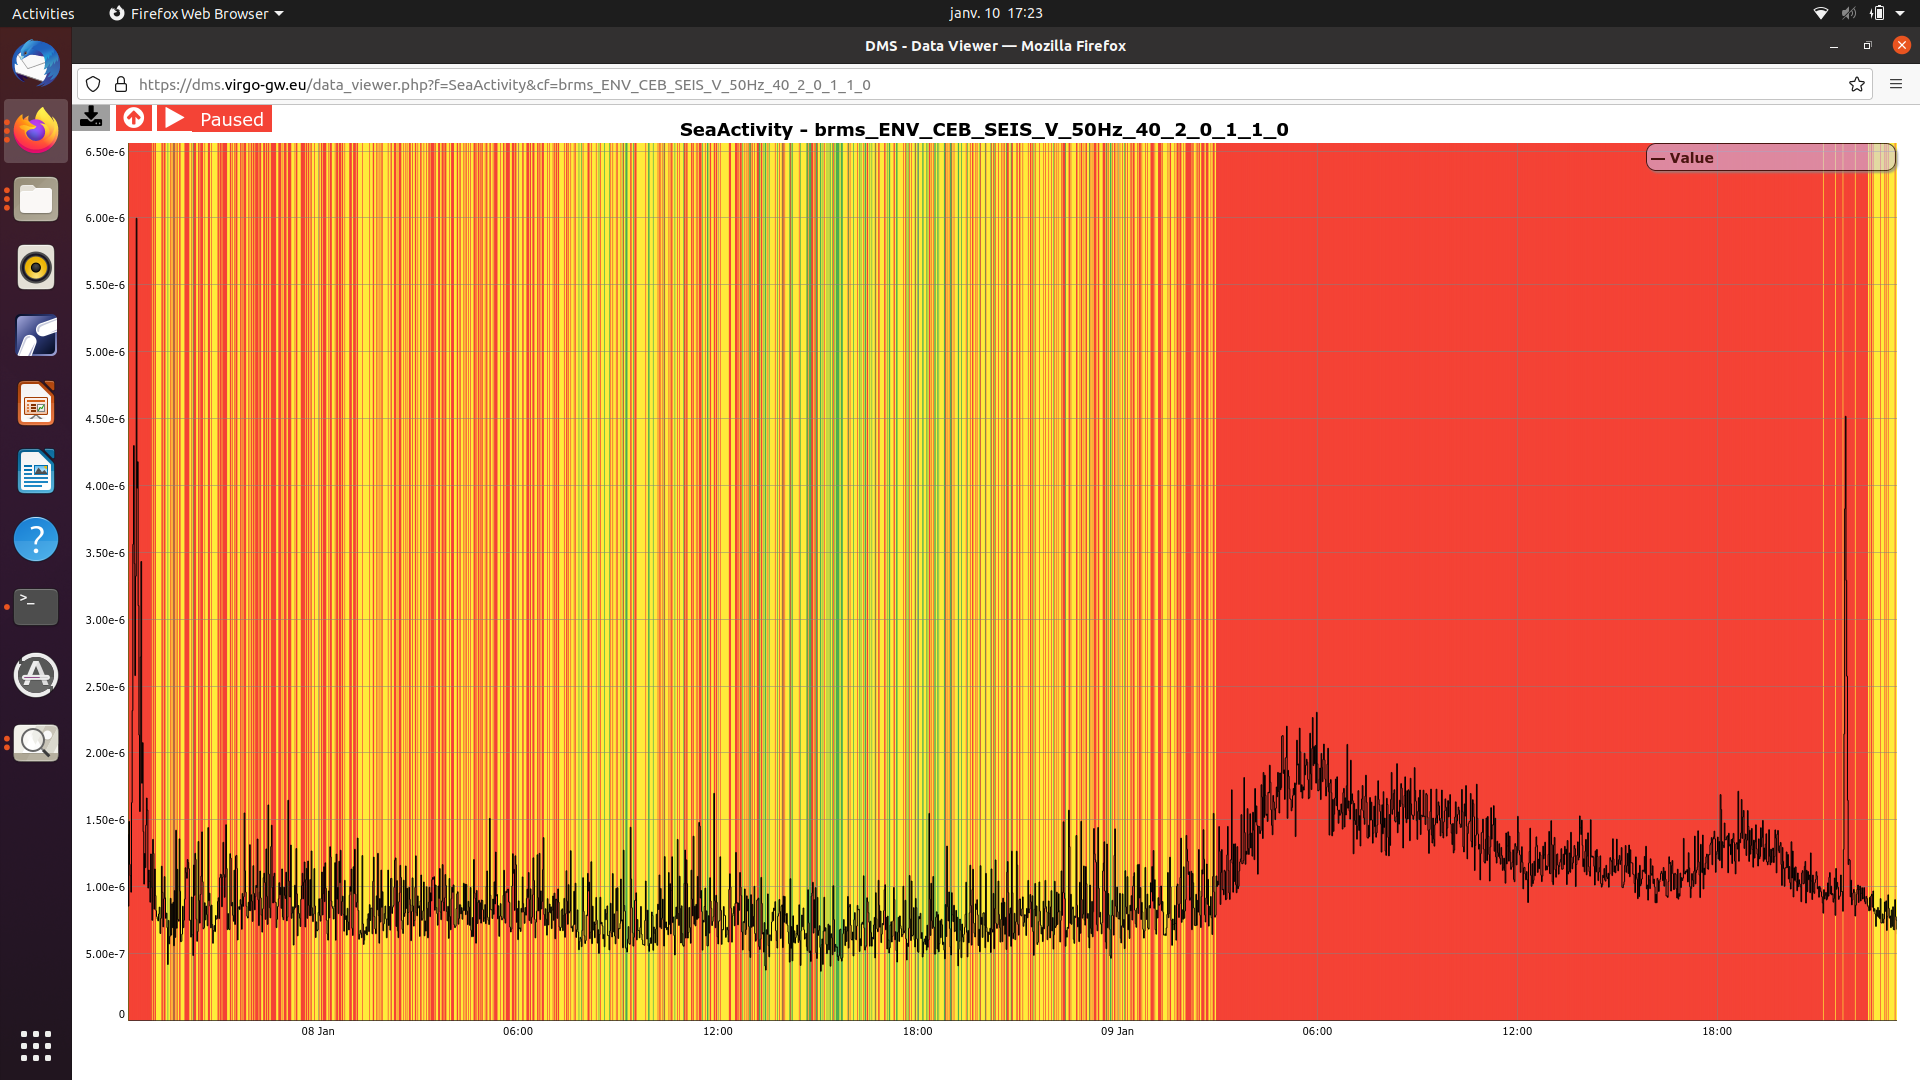Click the 4.50e-6 y-axis label
1920x1080 pixels.
(x=105, y=419)
